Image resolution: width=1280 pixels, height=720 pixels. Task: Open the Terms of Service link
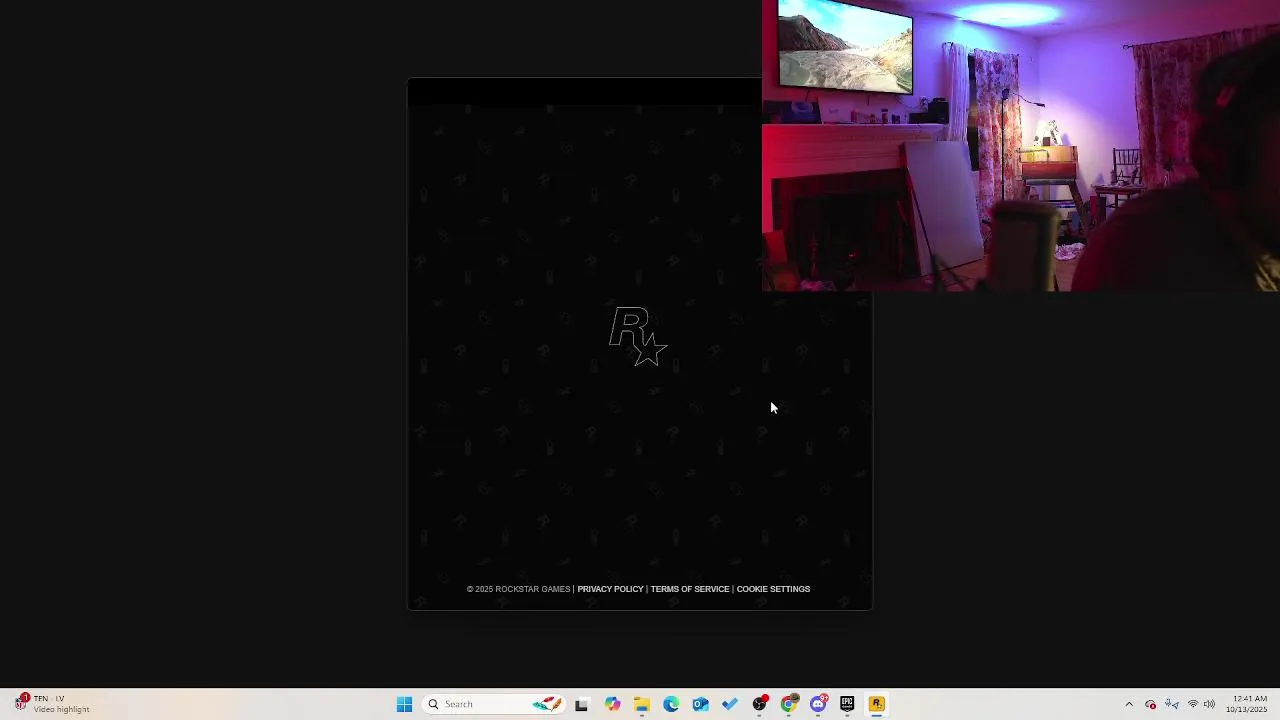[x=690, y=589]
